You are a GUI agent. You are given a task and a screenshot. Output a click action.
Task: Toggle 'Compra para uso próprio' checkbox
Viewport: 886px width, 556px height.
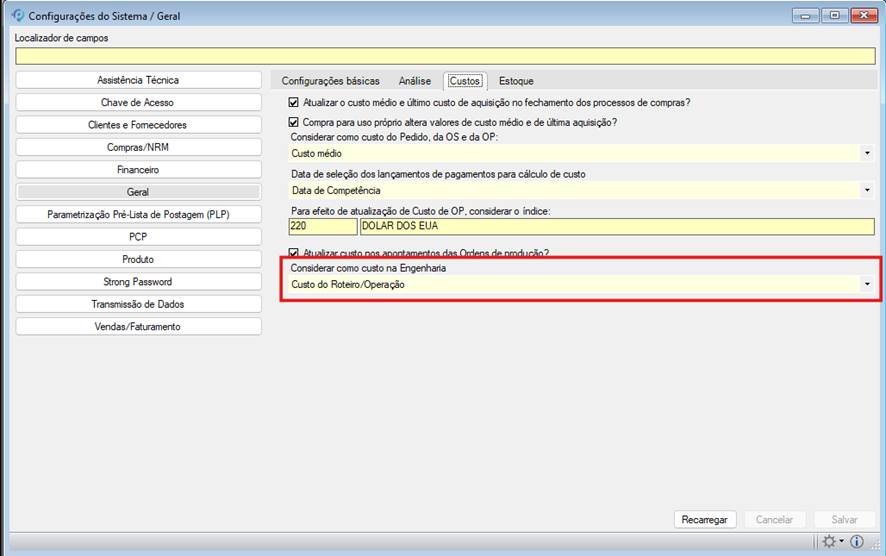coord(294,122)
